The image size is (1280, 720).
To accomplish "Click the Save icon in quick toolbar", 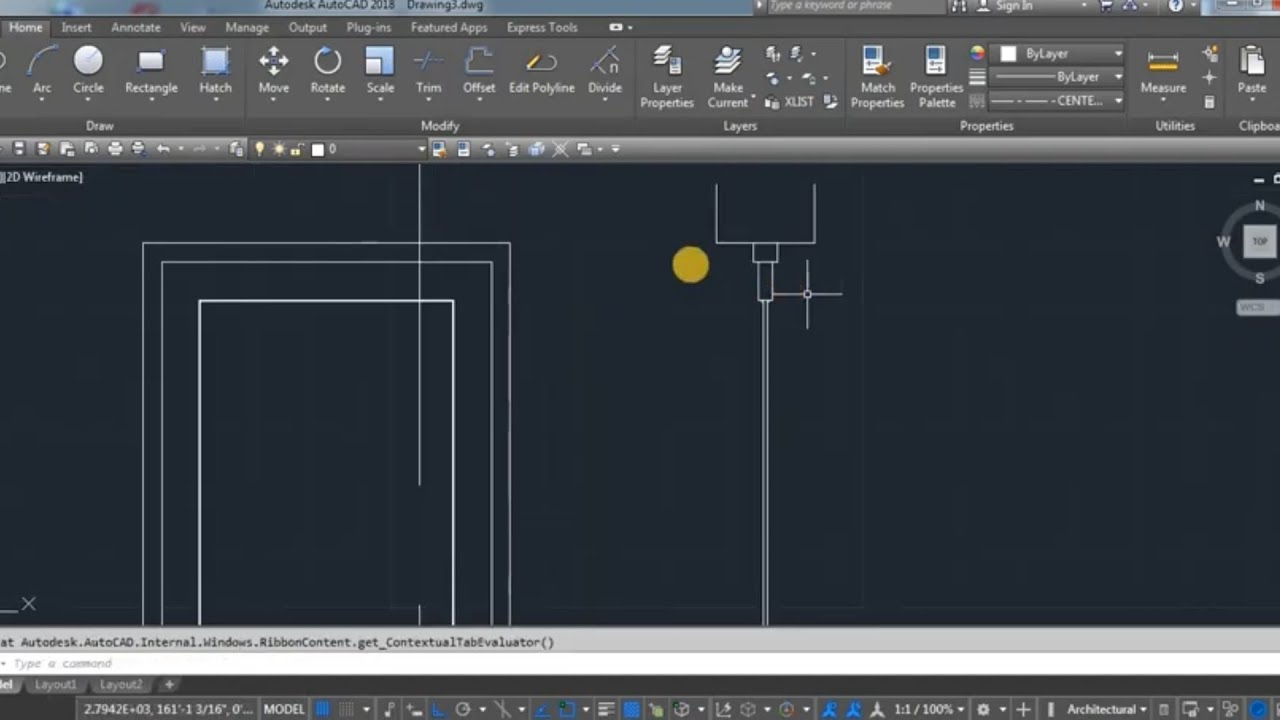I will click(19, 149).
